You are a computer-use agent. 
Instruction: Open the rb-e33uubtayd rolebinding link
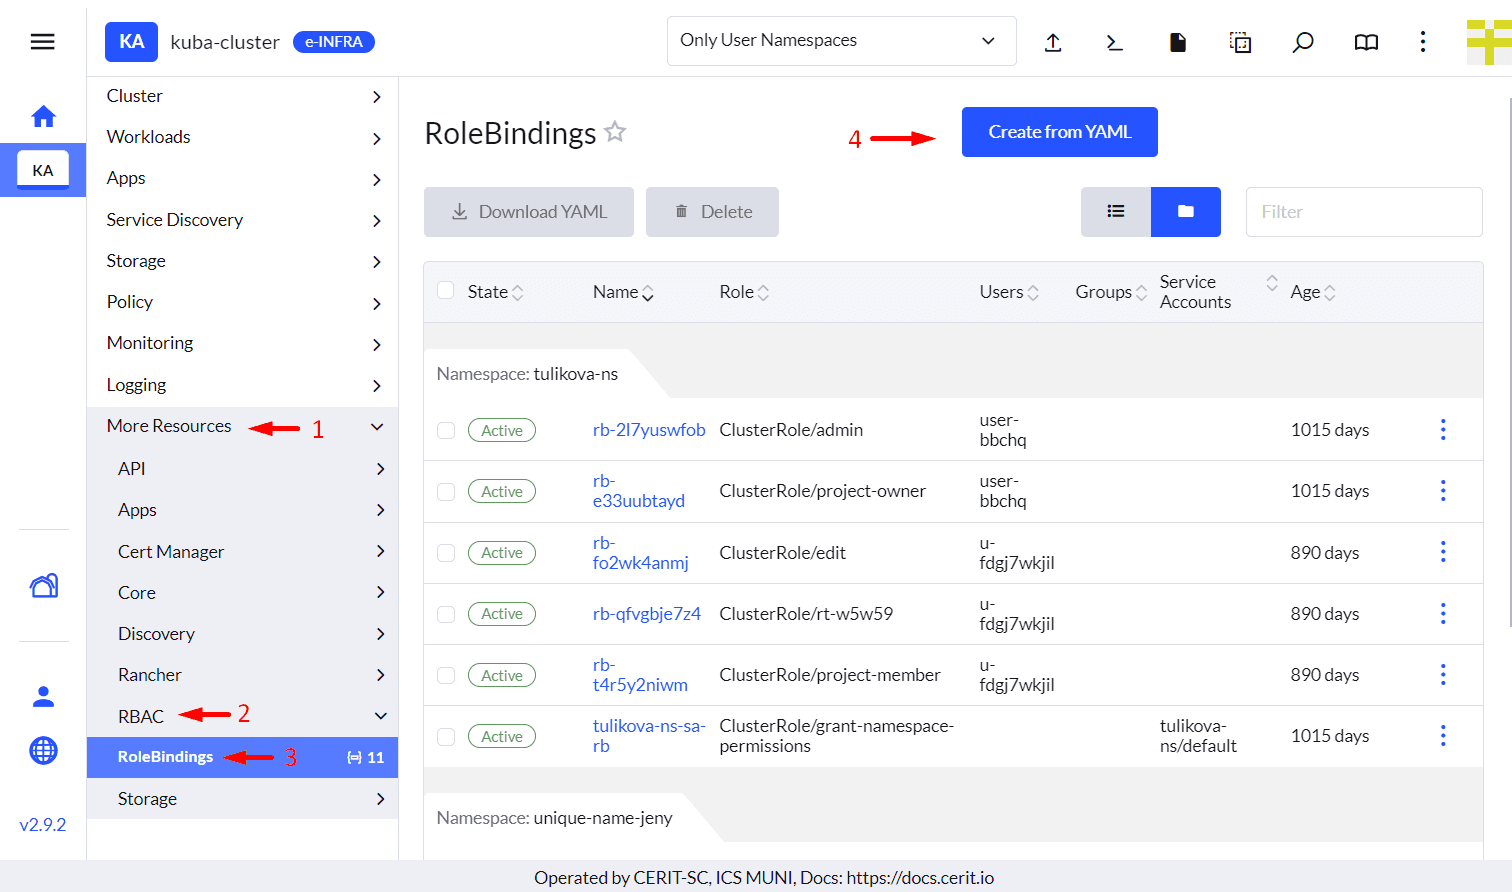tap(638, 491)
